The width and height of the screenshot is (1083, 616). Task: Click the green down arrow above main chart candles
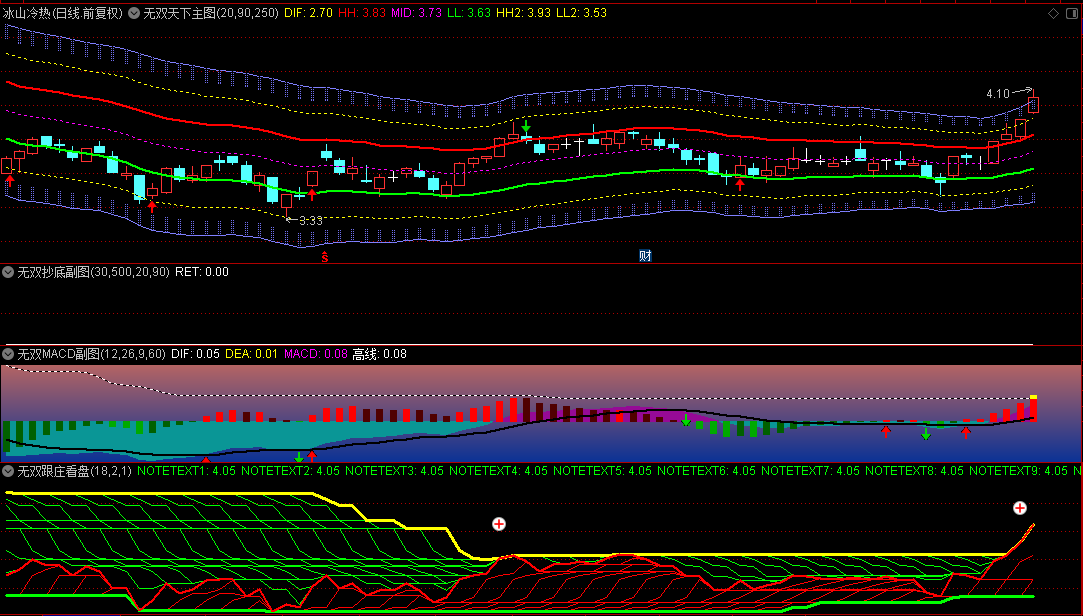526,126
